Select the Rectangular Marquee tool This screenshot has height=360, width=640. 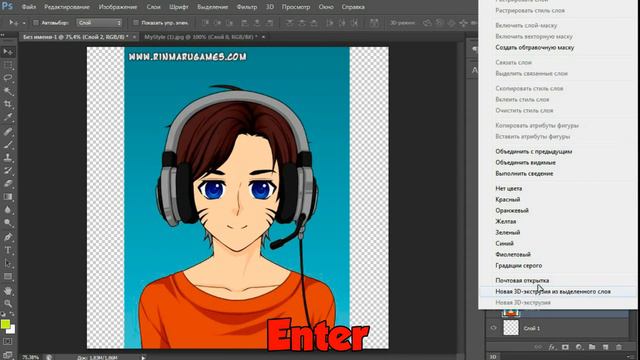click(x=8, y=65)
